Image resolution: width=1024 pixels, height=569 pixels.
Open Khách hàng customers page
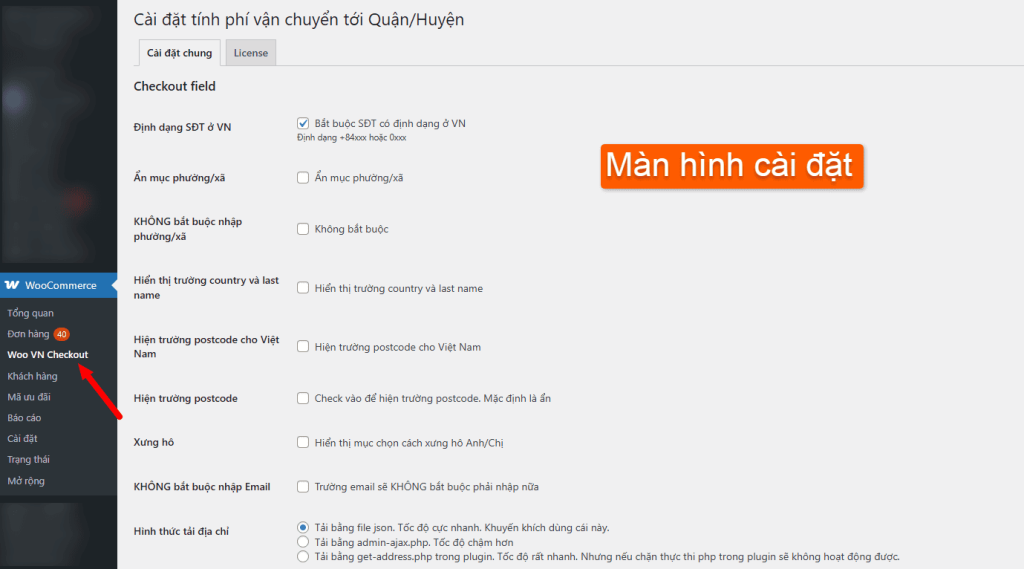click(32, 376)
